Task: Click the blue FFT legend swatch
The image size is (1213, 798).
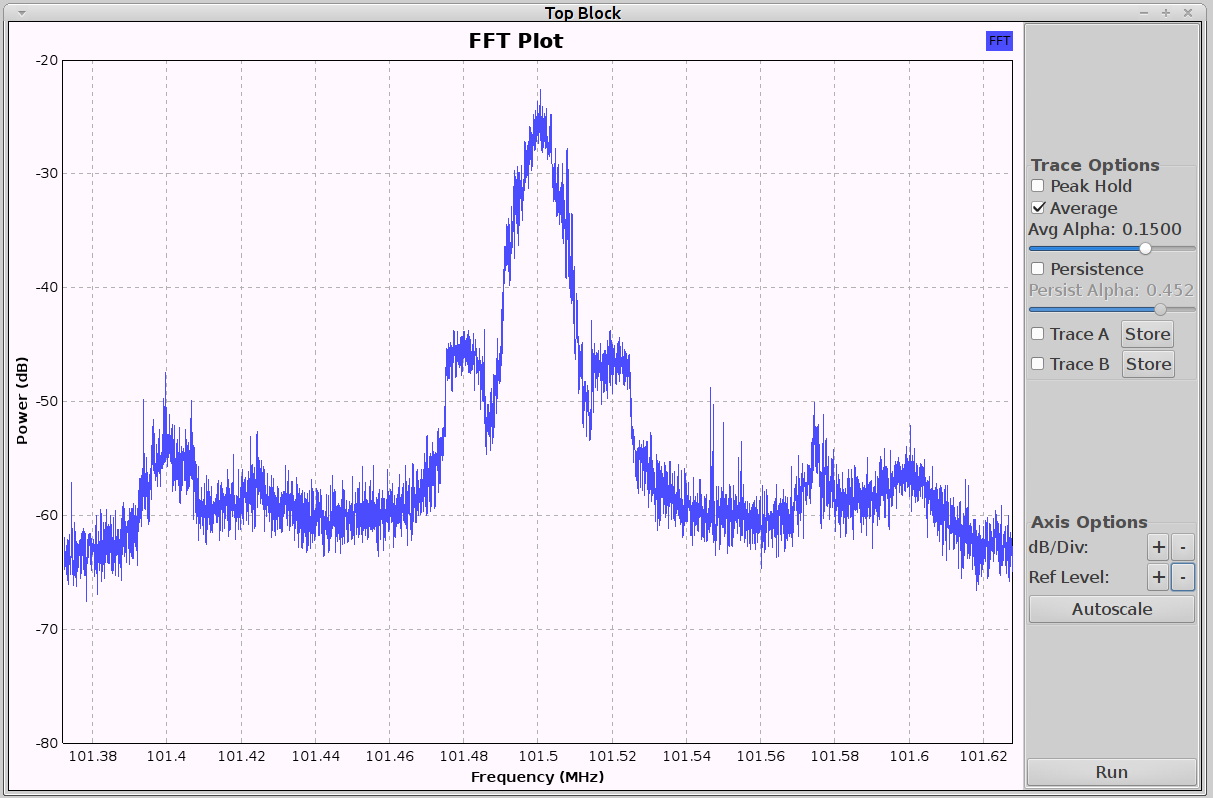Action: tap(999, 41)
